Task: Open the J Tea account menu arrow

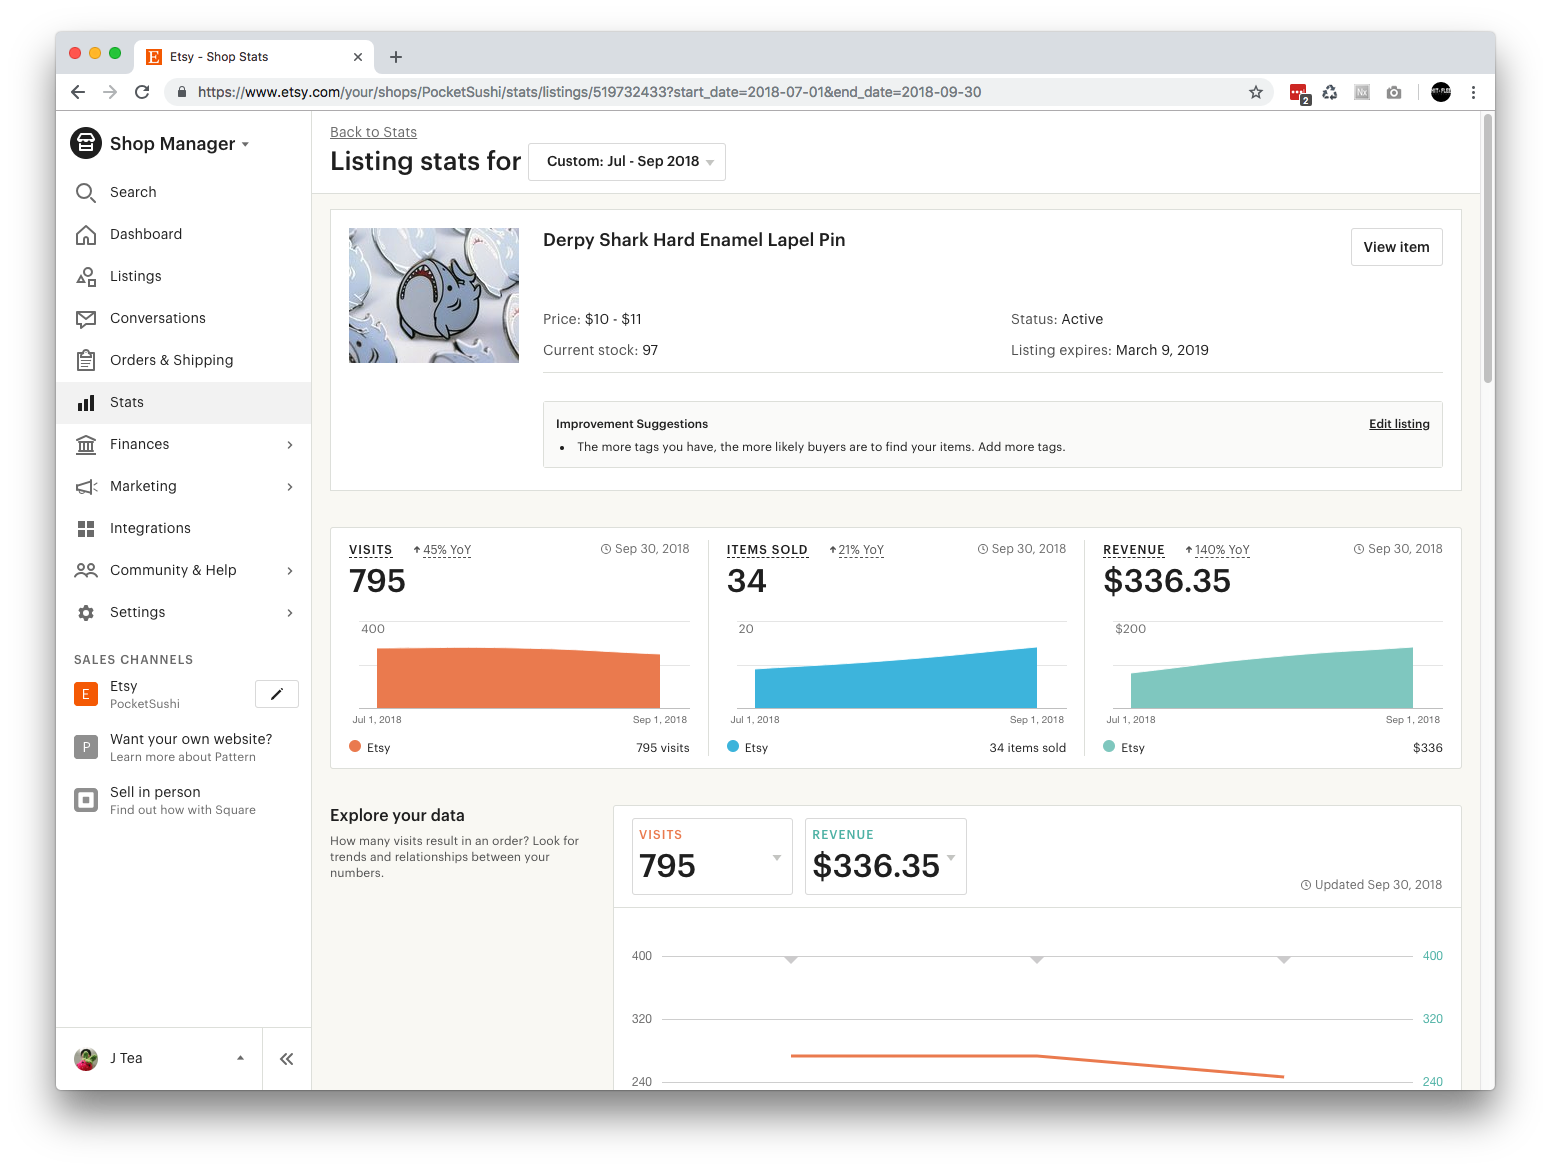Action: (x=240, y=1058)
